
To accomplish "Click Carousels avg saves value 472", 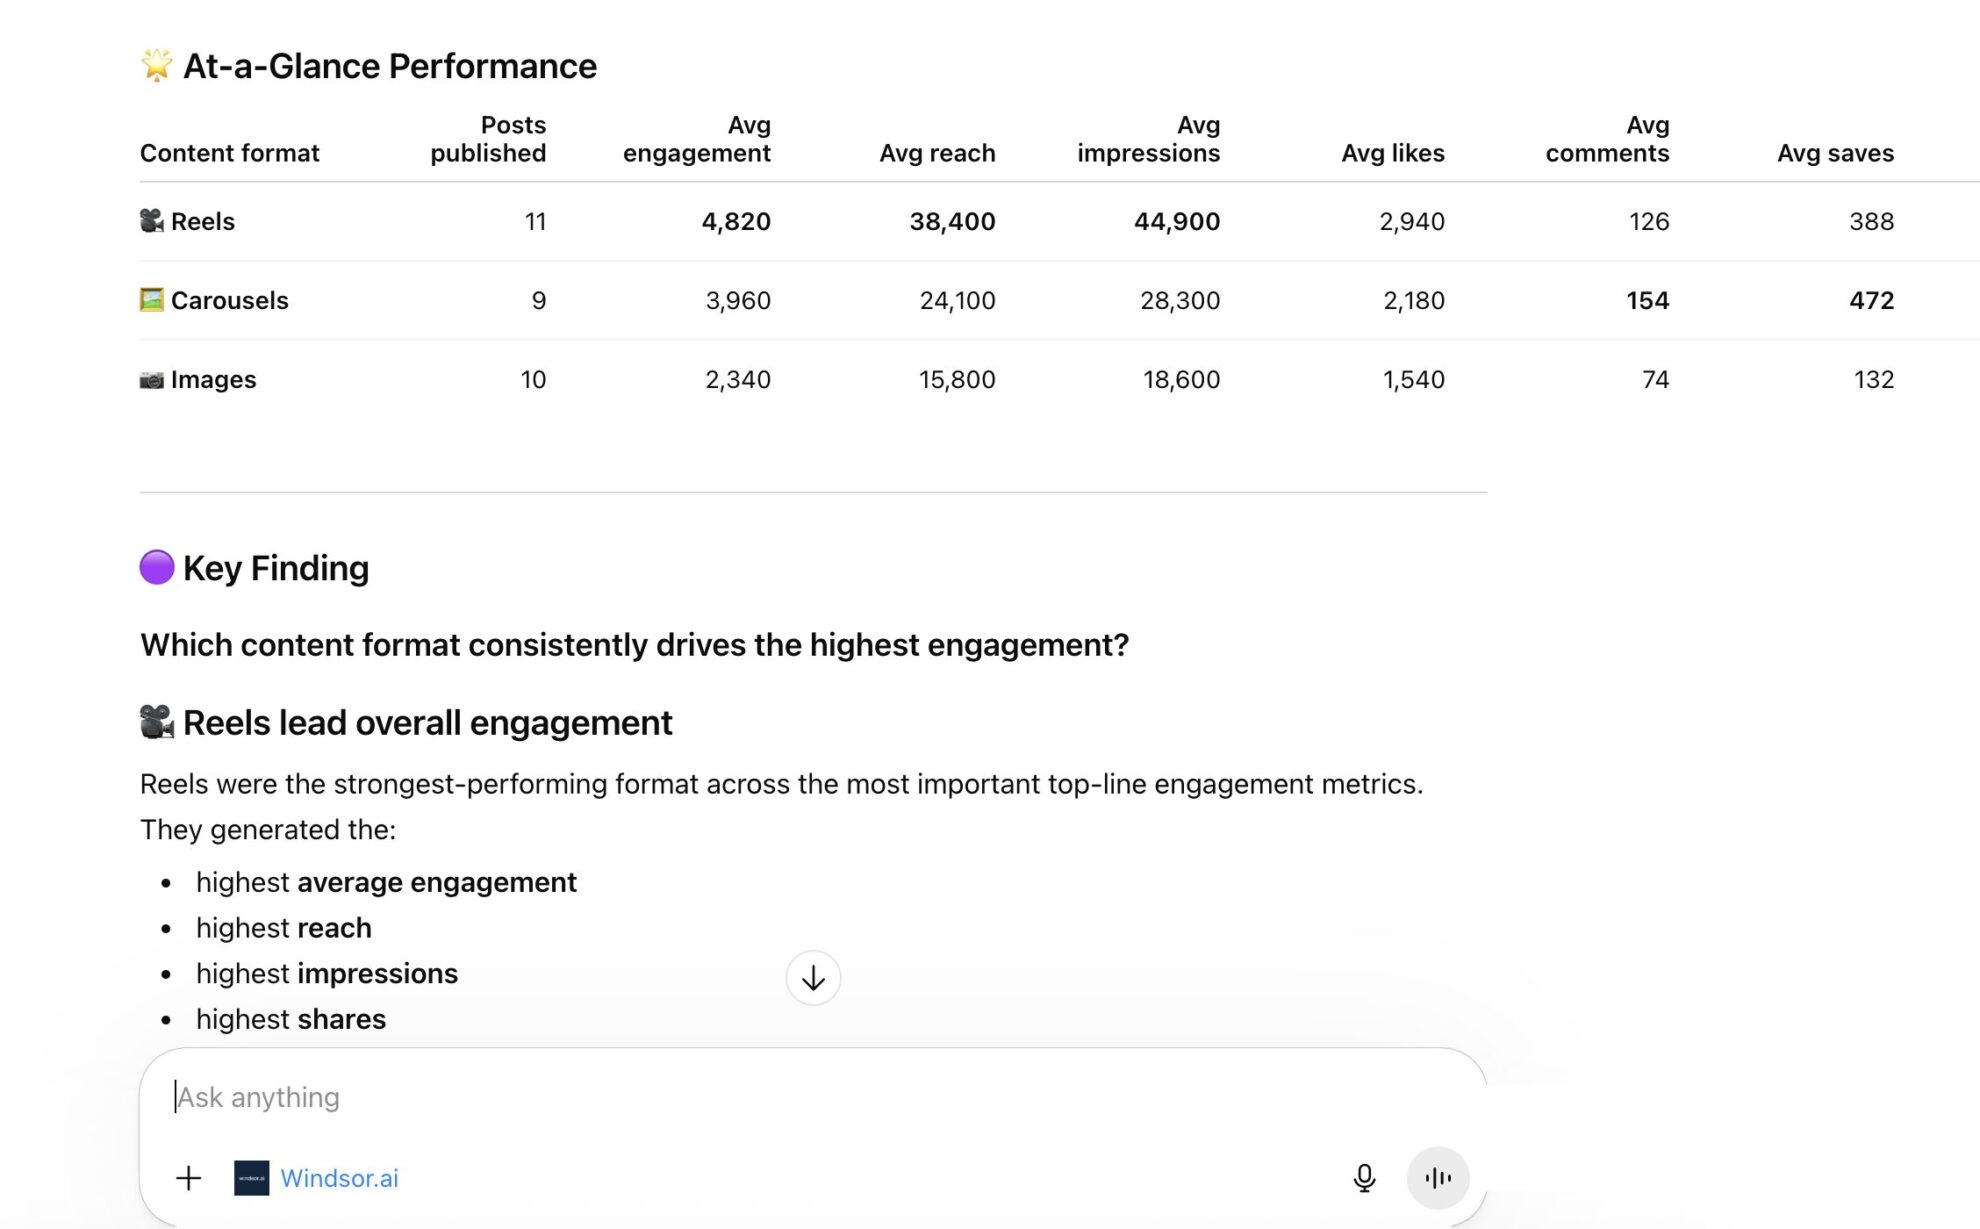I will point(1872,300).
